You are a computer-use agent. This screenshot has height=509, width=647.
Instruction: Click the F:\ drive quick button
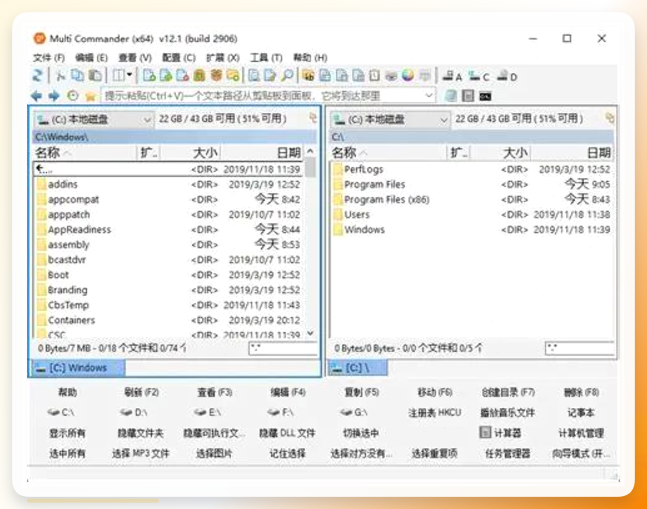click(281, 412)
